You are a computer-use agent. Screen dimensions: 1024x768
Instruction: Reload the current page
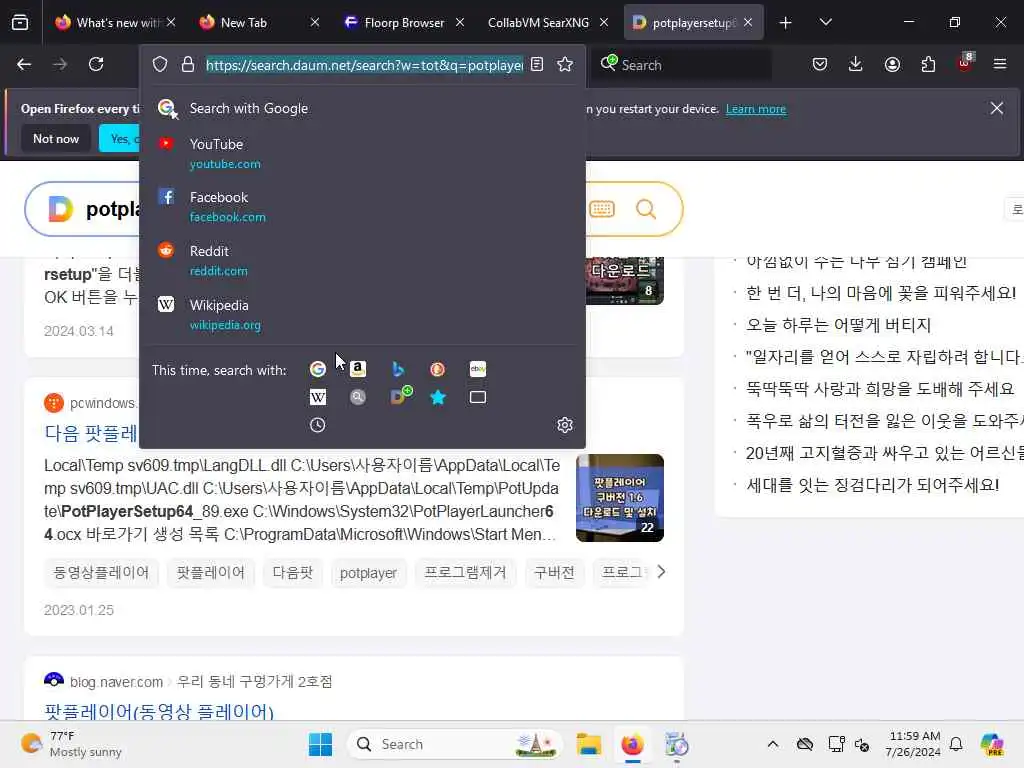coord(96,64)
